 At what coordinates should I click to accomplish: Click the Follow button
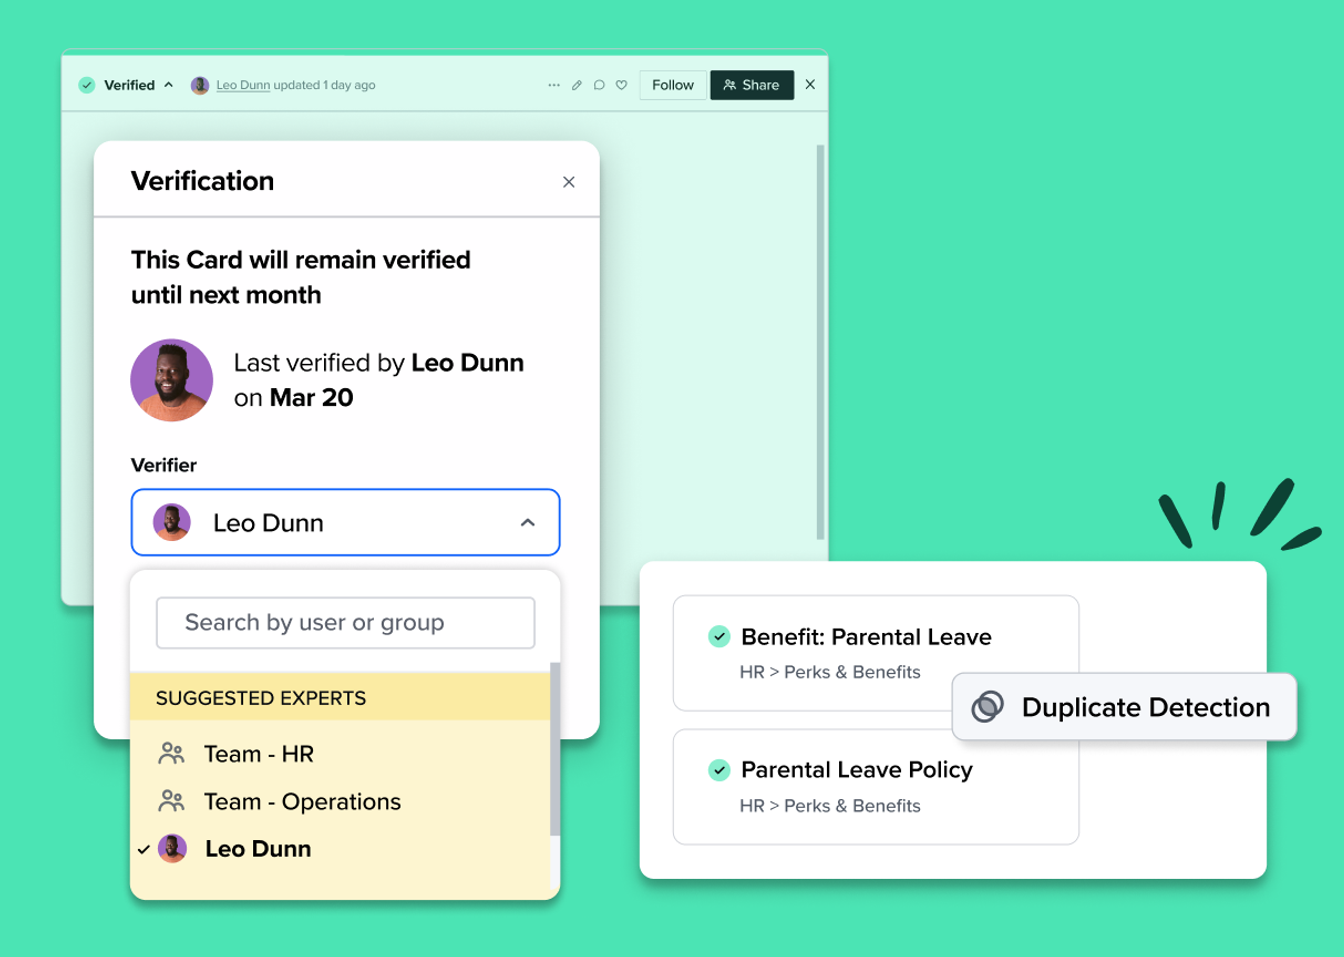pos(672,85)
